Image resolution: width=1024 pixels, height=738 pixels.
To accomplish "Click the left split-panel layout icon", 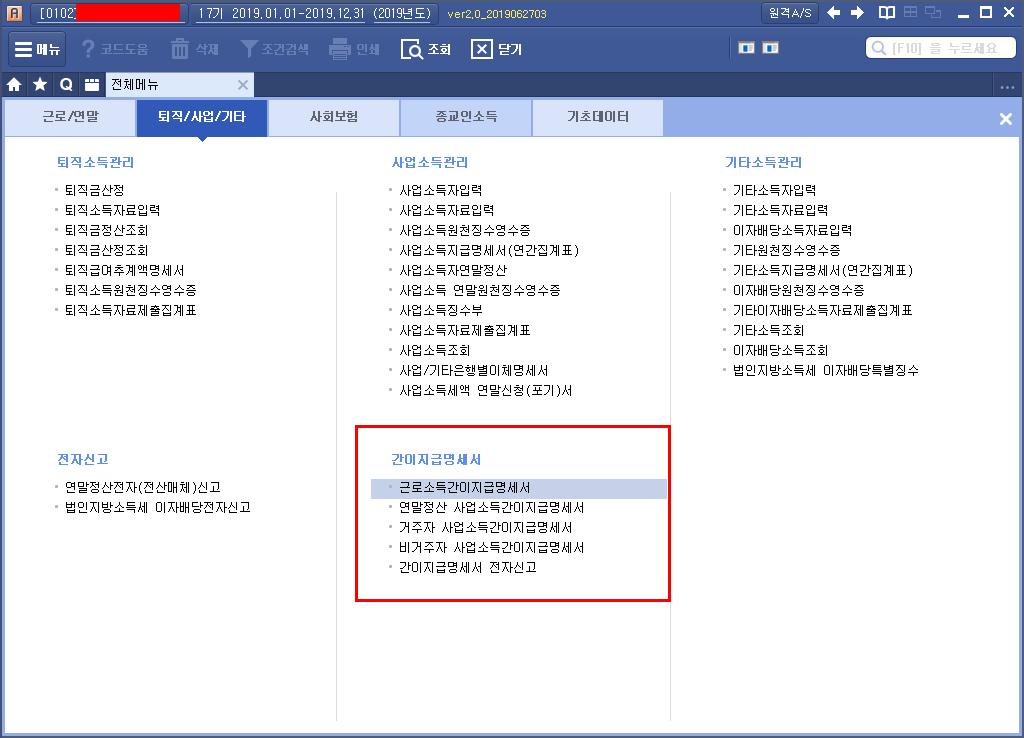I will coord(746,48).
